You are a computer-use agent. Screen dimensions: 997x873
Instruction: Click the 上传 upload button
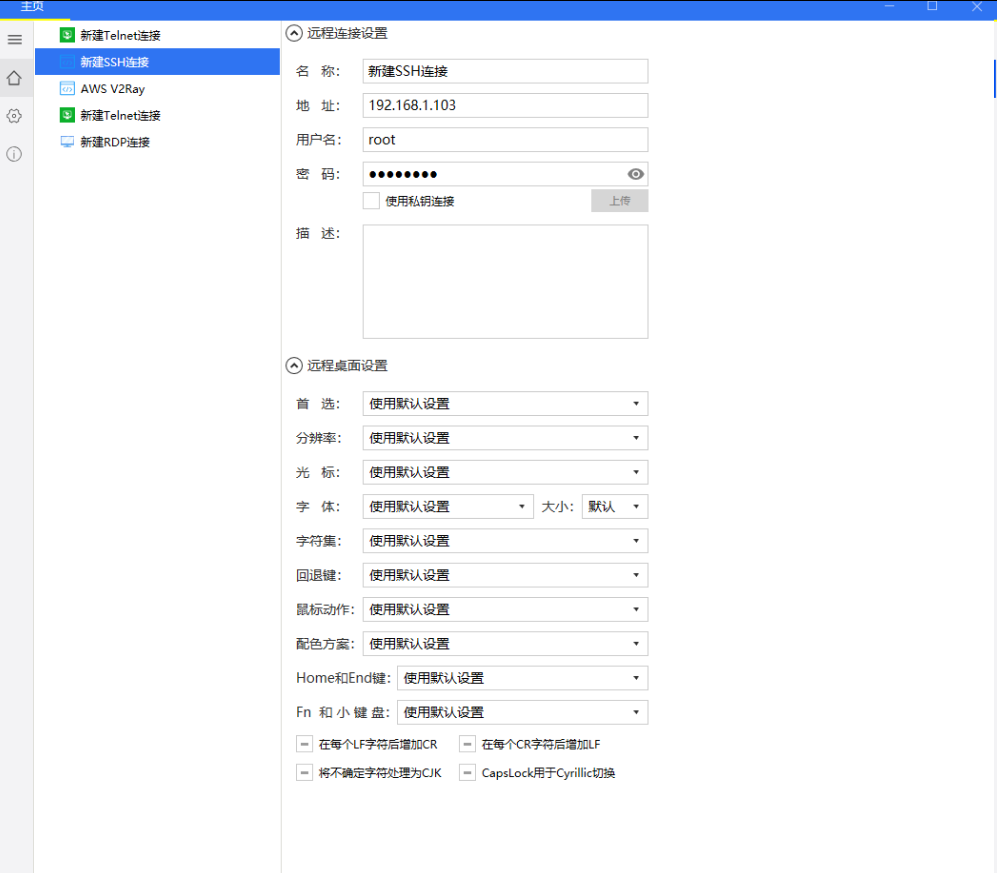[x=619, y=200]
